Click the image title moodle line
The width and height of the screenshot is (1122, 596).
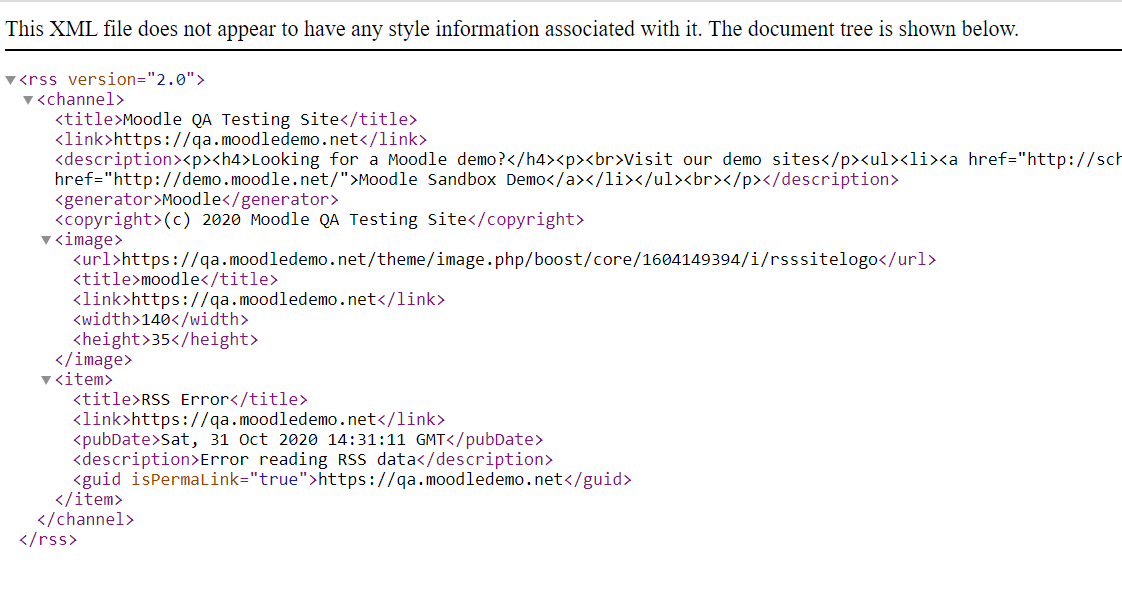pyautogui.click(x=175, y=280)
